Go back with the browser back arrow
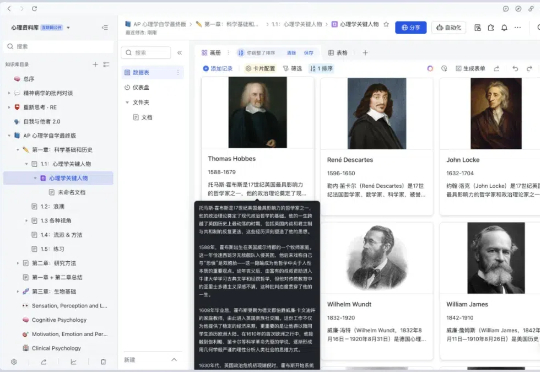Viewport: 540px width, 372px height. 9,9
